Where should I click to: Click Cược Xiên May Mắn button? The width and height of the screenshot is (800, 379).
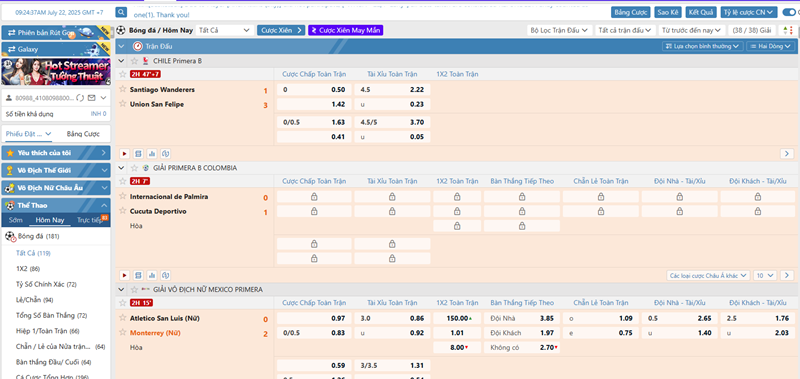pyautogui.click(x=345, y=31)
